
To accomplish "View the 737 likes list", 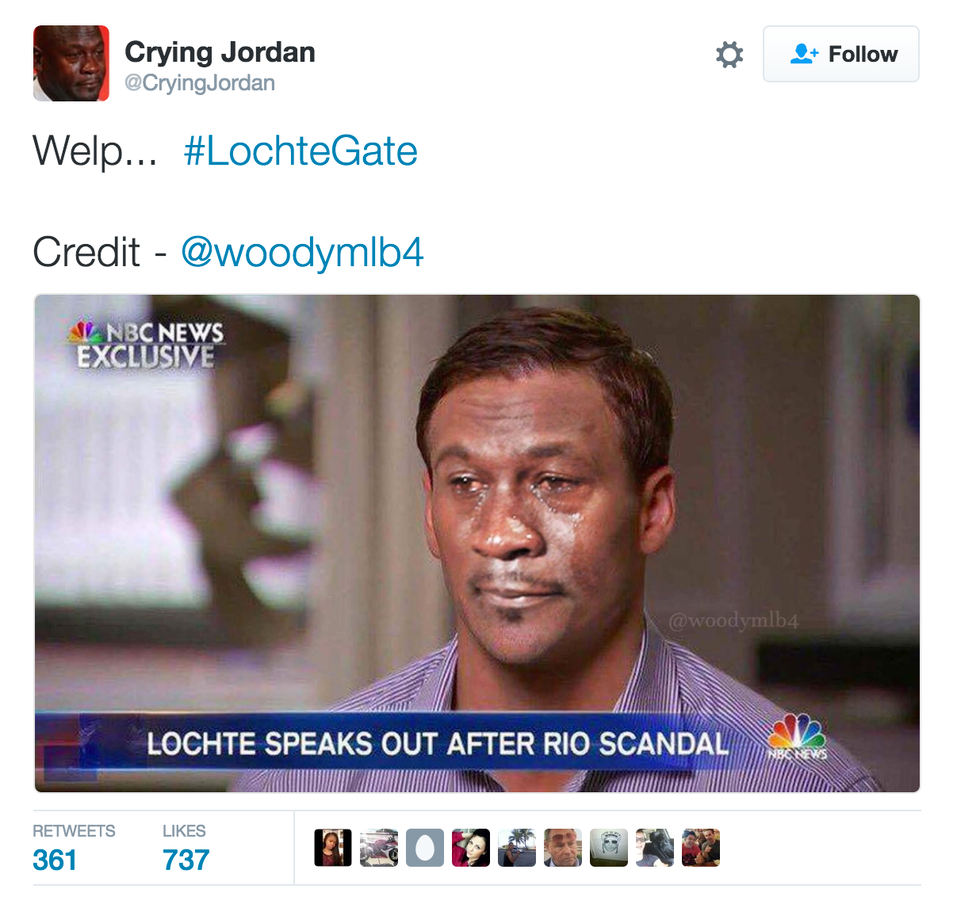I will pos(185,848).
